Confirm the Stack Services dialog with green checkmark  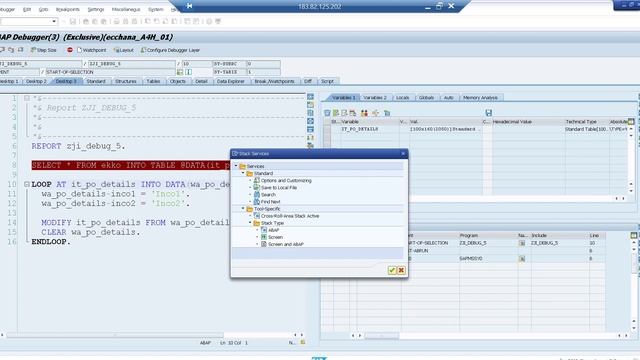pyautogui.click(x=392, y=270)
